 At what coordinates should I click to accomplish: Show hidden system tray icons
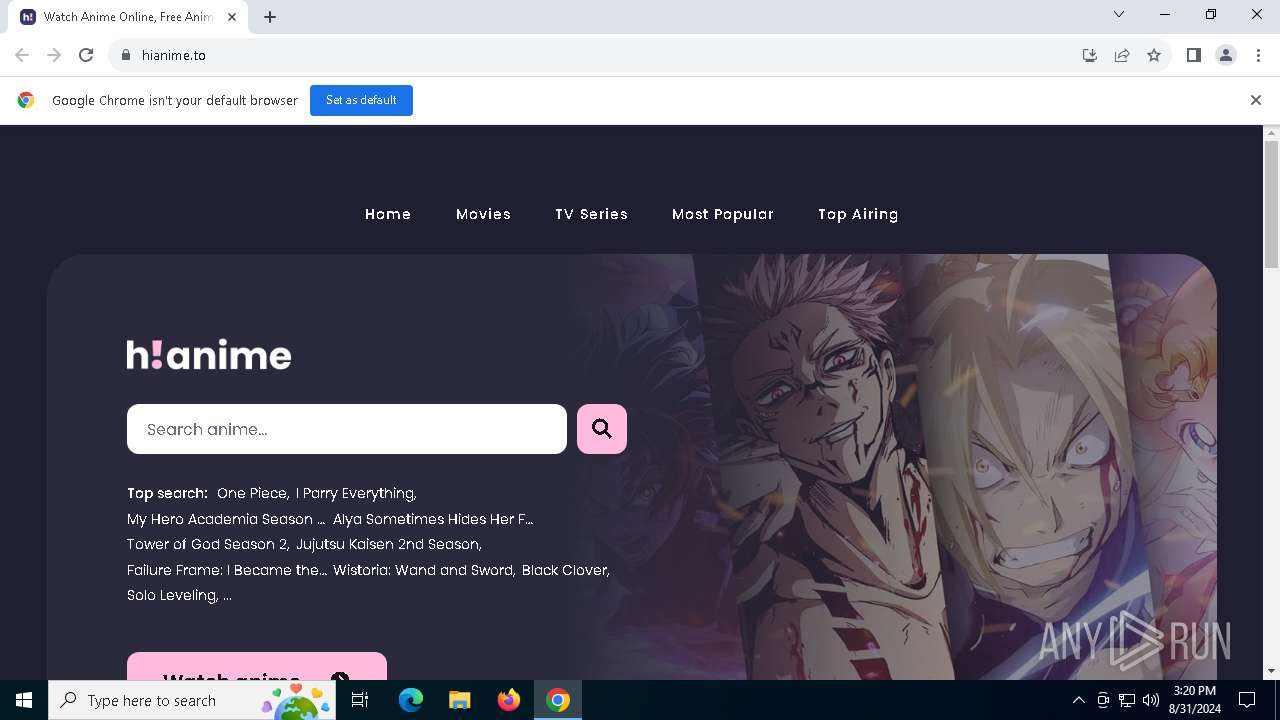coord(1078,700)
